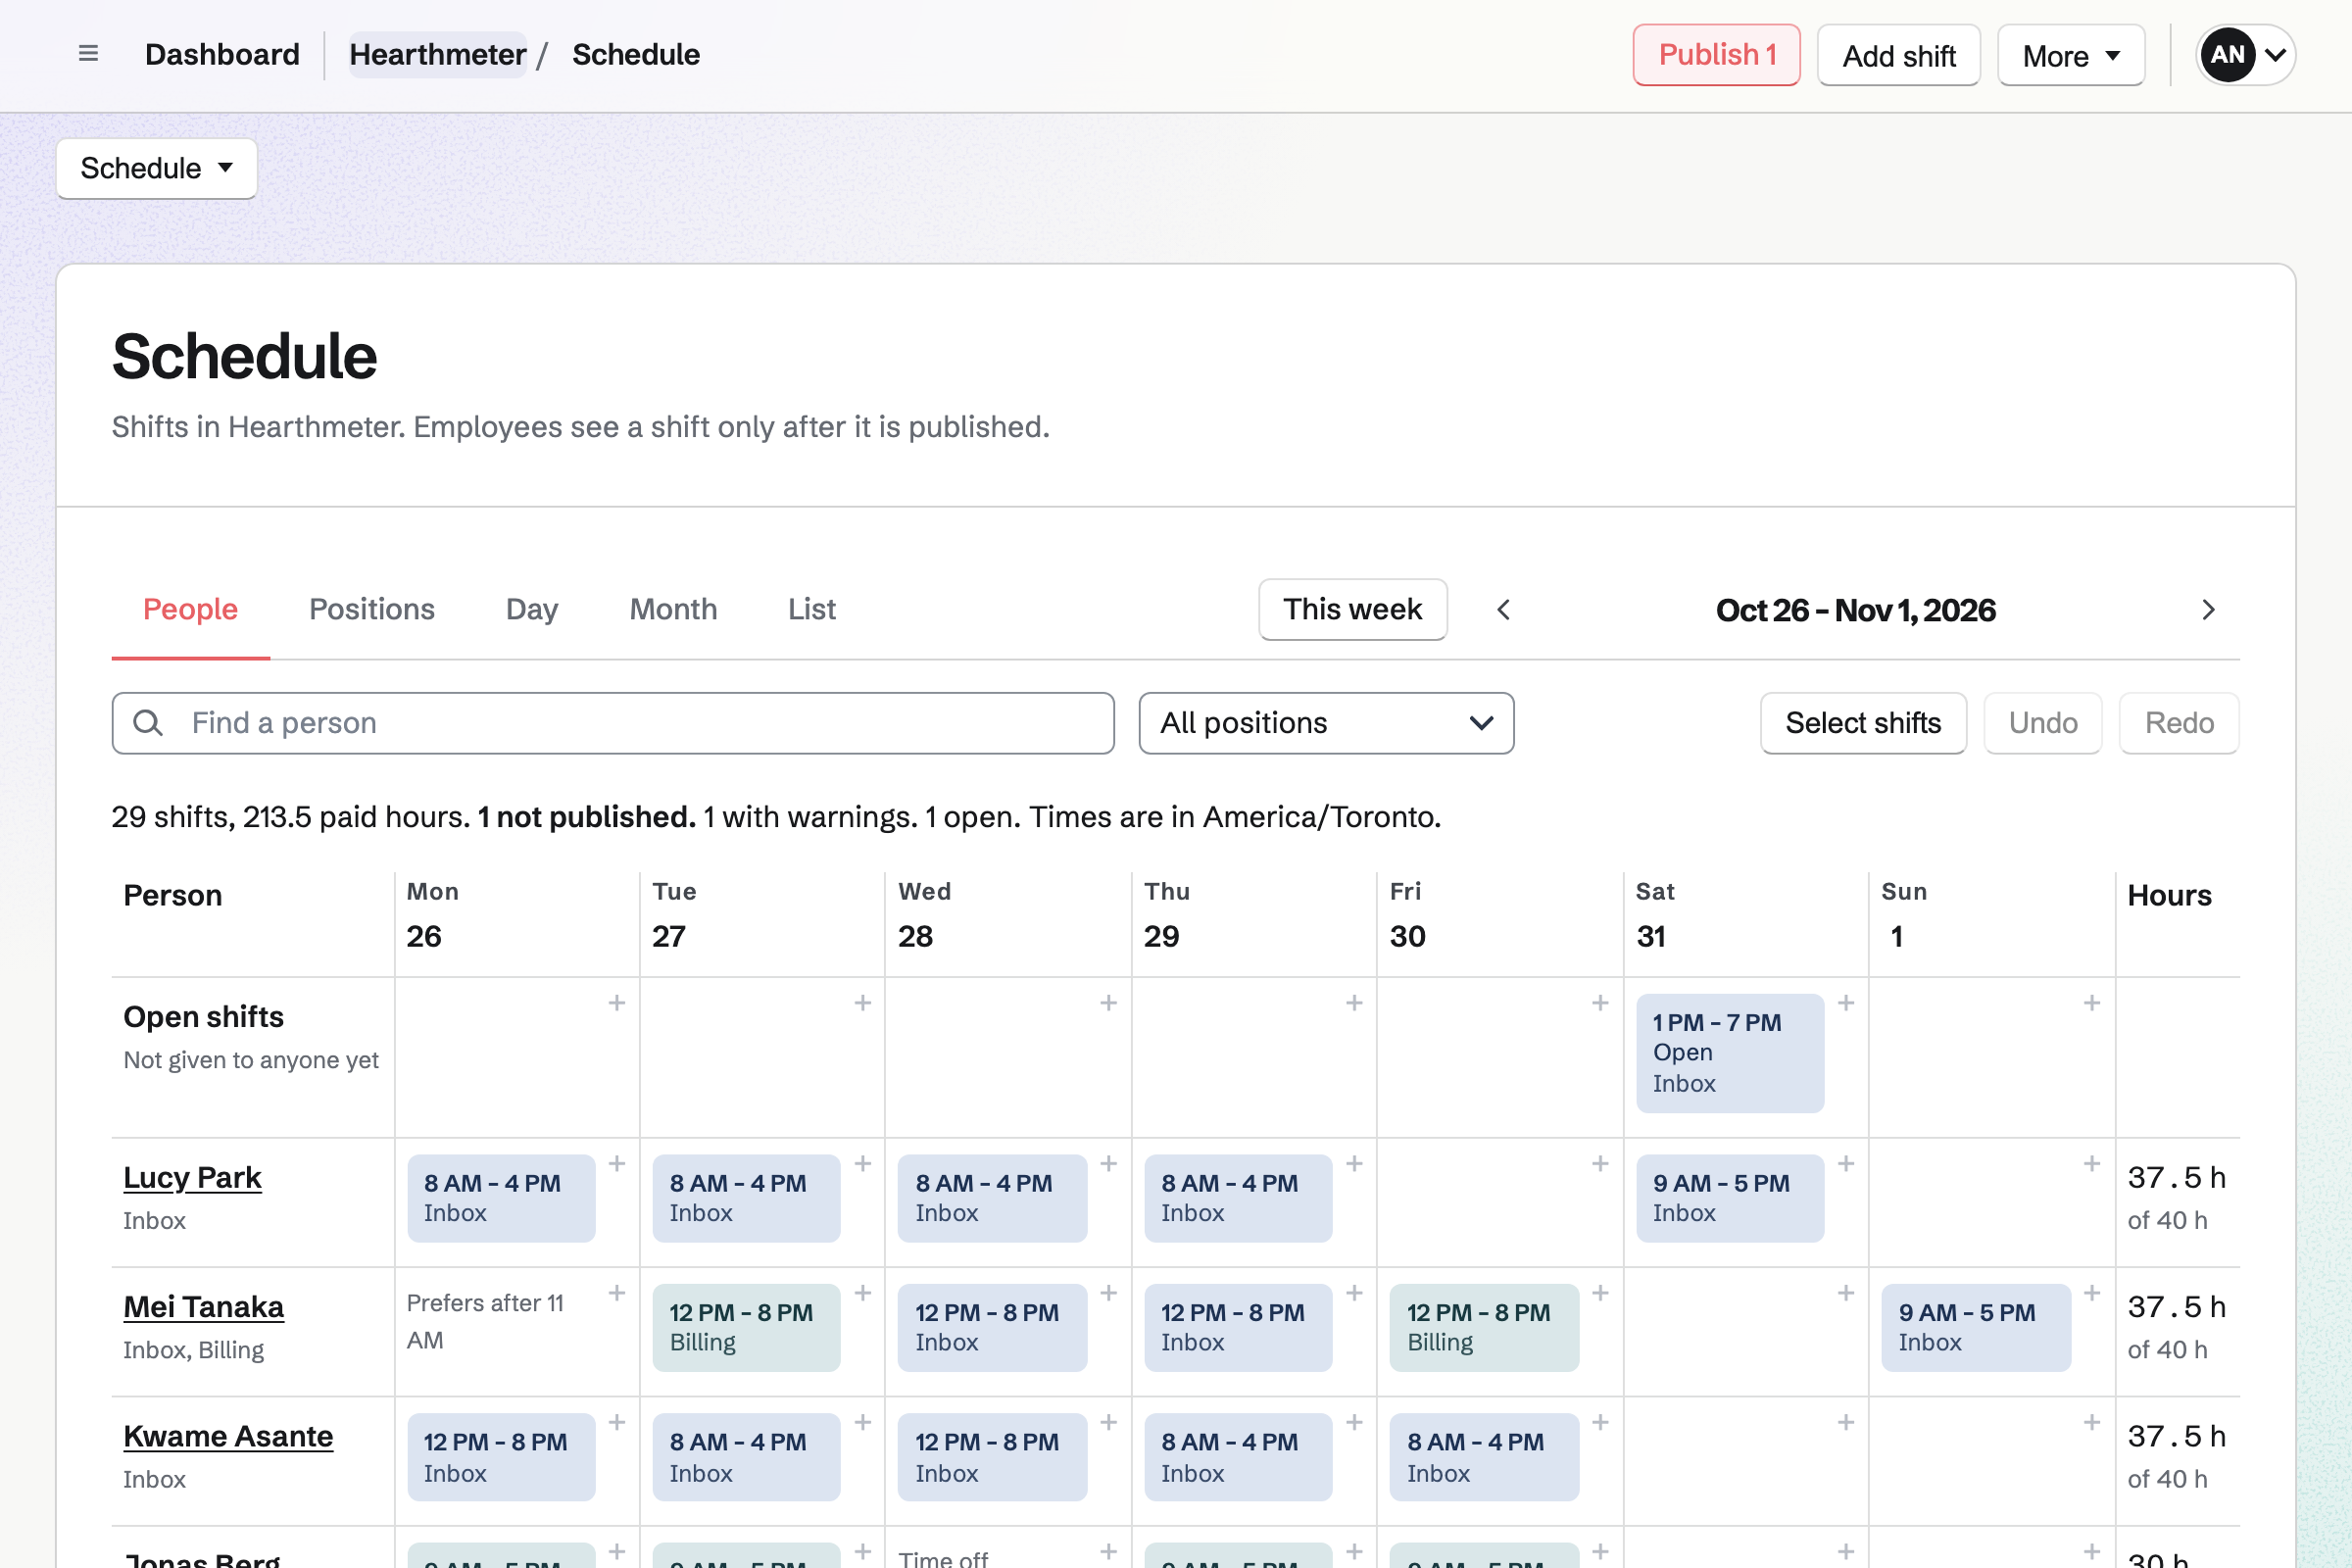Open the AN account menu

2246,55
